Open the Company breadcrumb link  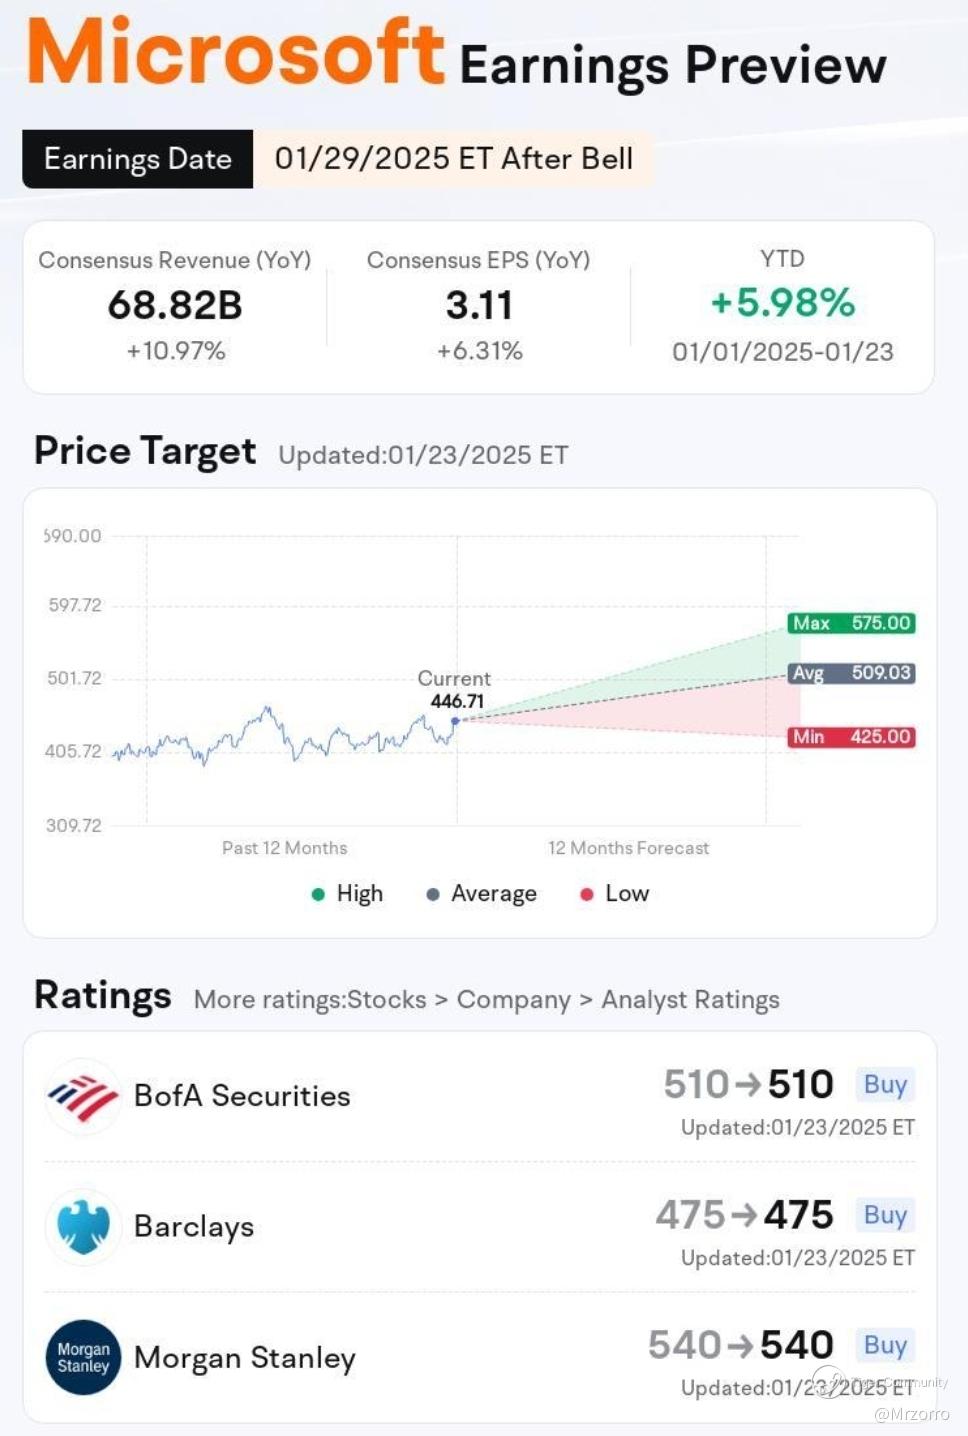pyautogui.click(x=513, y=1000)
